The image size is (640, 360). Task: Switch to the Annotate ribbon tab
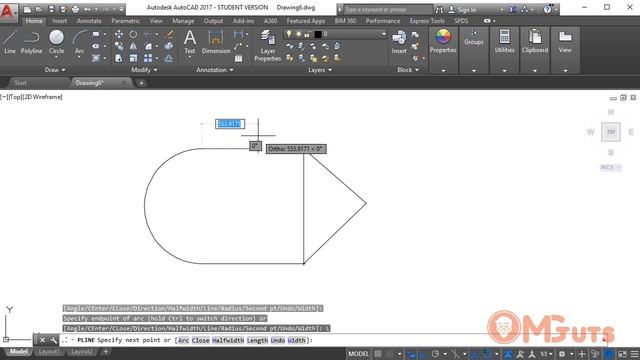point(89,21)
